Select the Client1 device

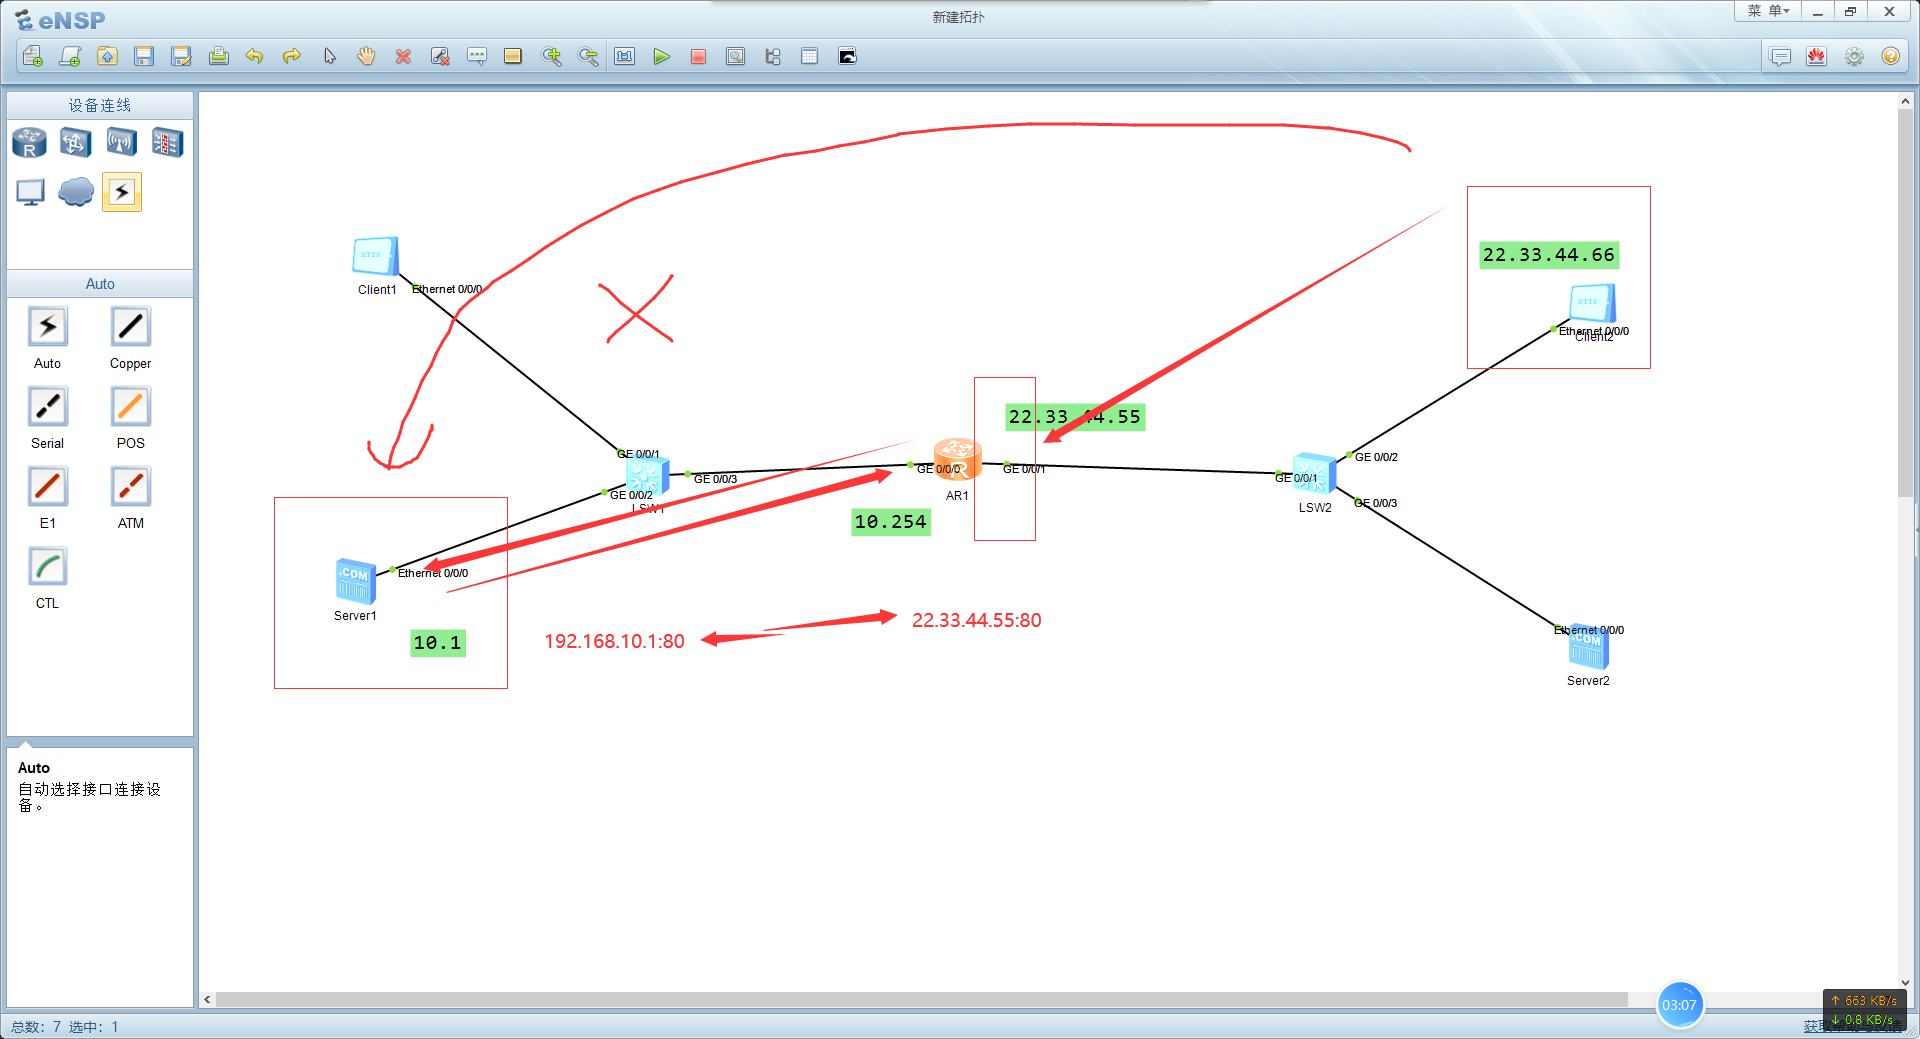pyautogui.click(x=375, y=257)
